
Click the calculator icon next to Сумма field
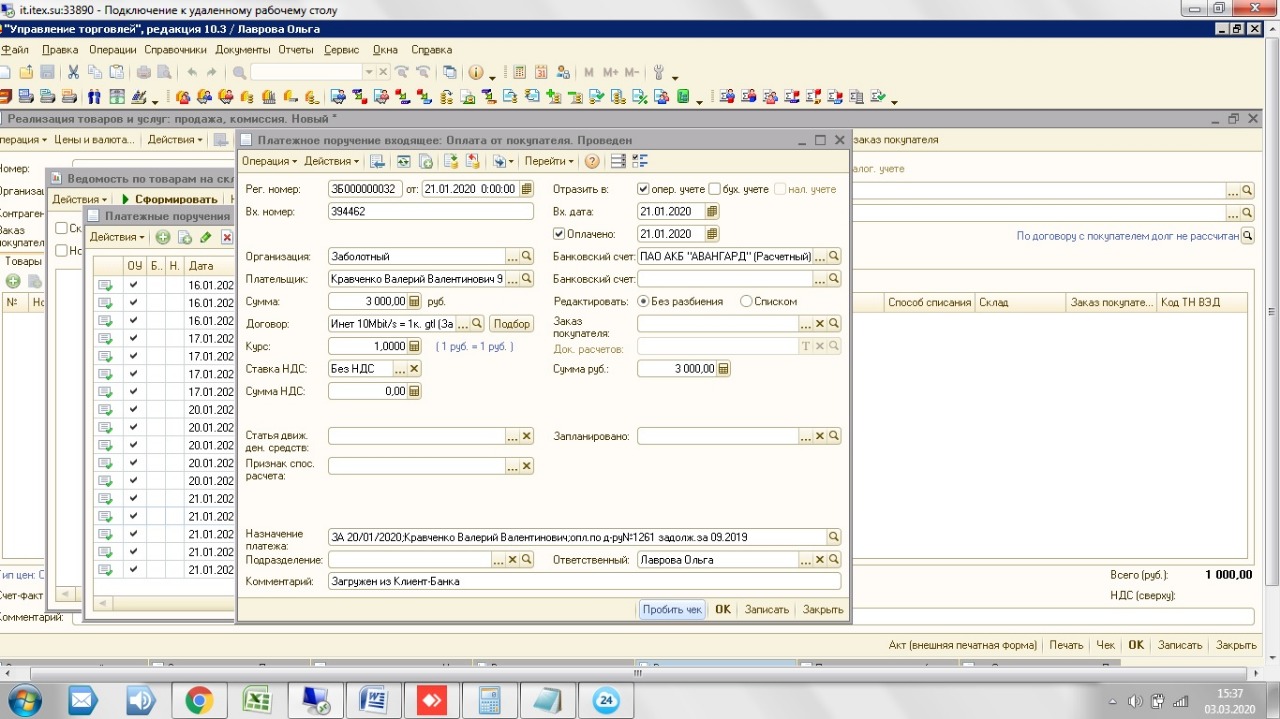415,301
